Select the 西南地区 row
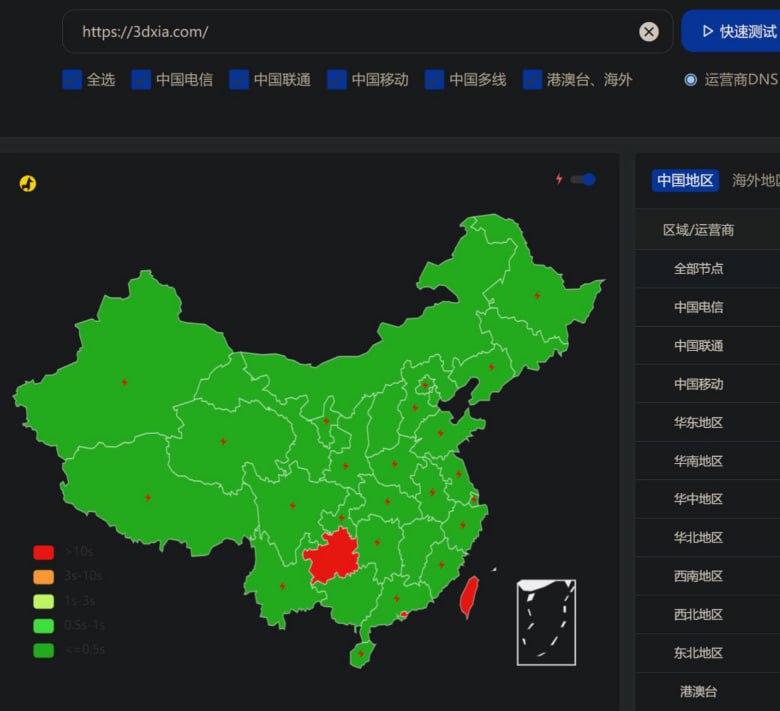 (x=707, y=576)
